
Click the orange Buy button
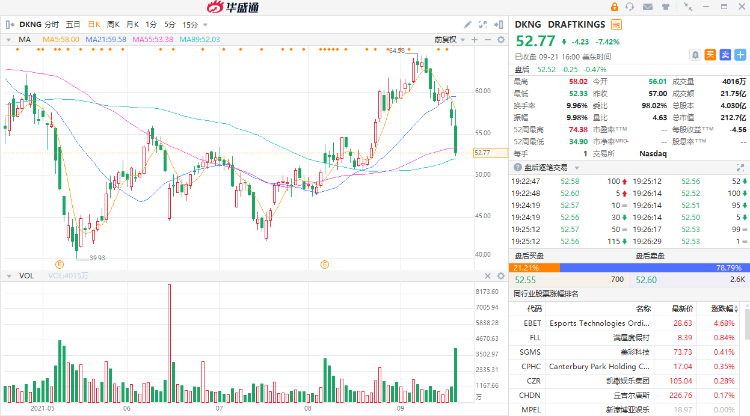click(x=711, y=54)
